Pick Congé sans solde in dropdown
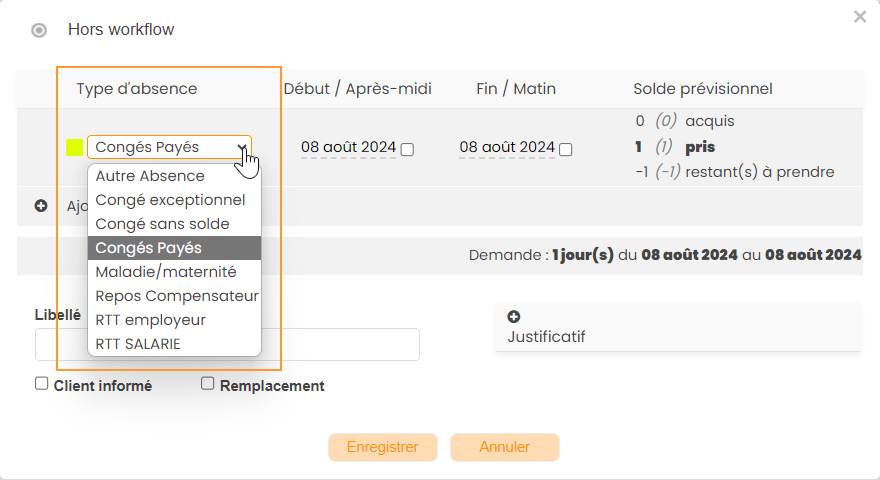 (162, 224)
